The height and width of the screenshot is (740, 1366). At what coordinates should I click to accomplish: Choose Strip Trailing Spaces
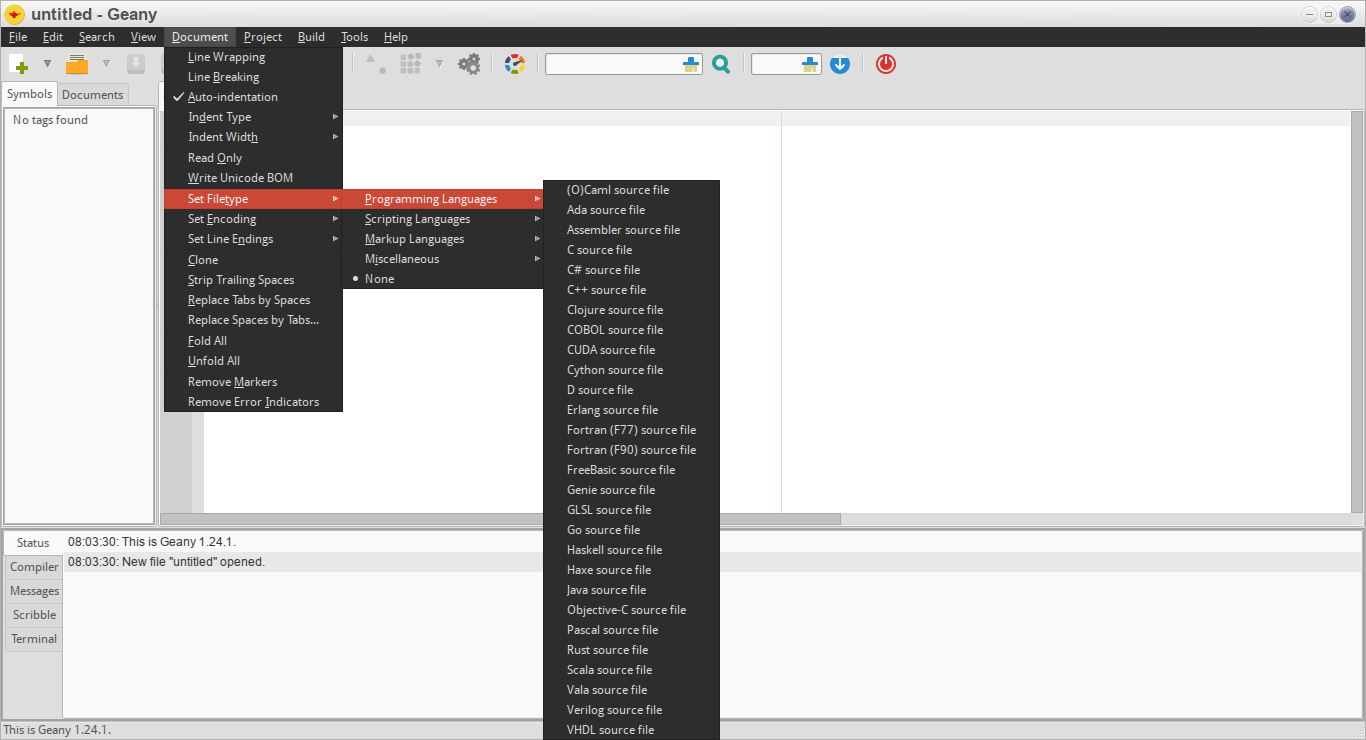click(254, 280)
